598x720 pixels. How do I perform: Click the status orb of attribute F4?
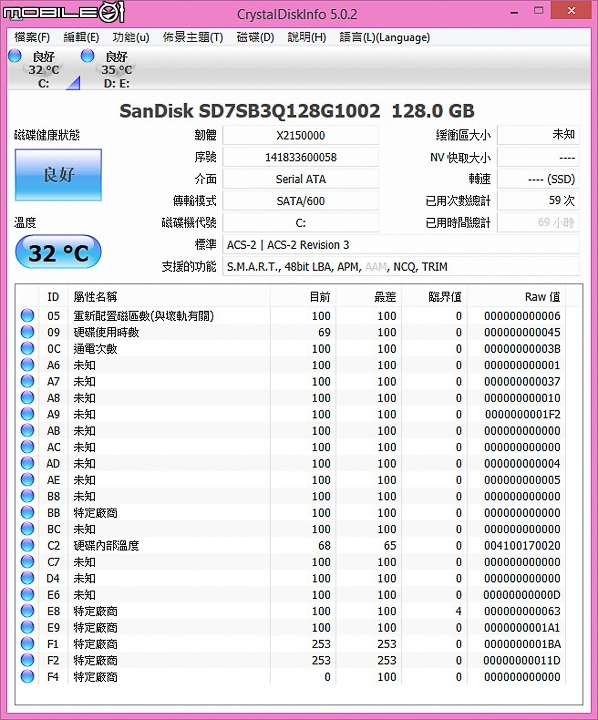(x=28, y=677)
